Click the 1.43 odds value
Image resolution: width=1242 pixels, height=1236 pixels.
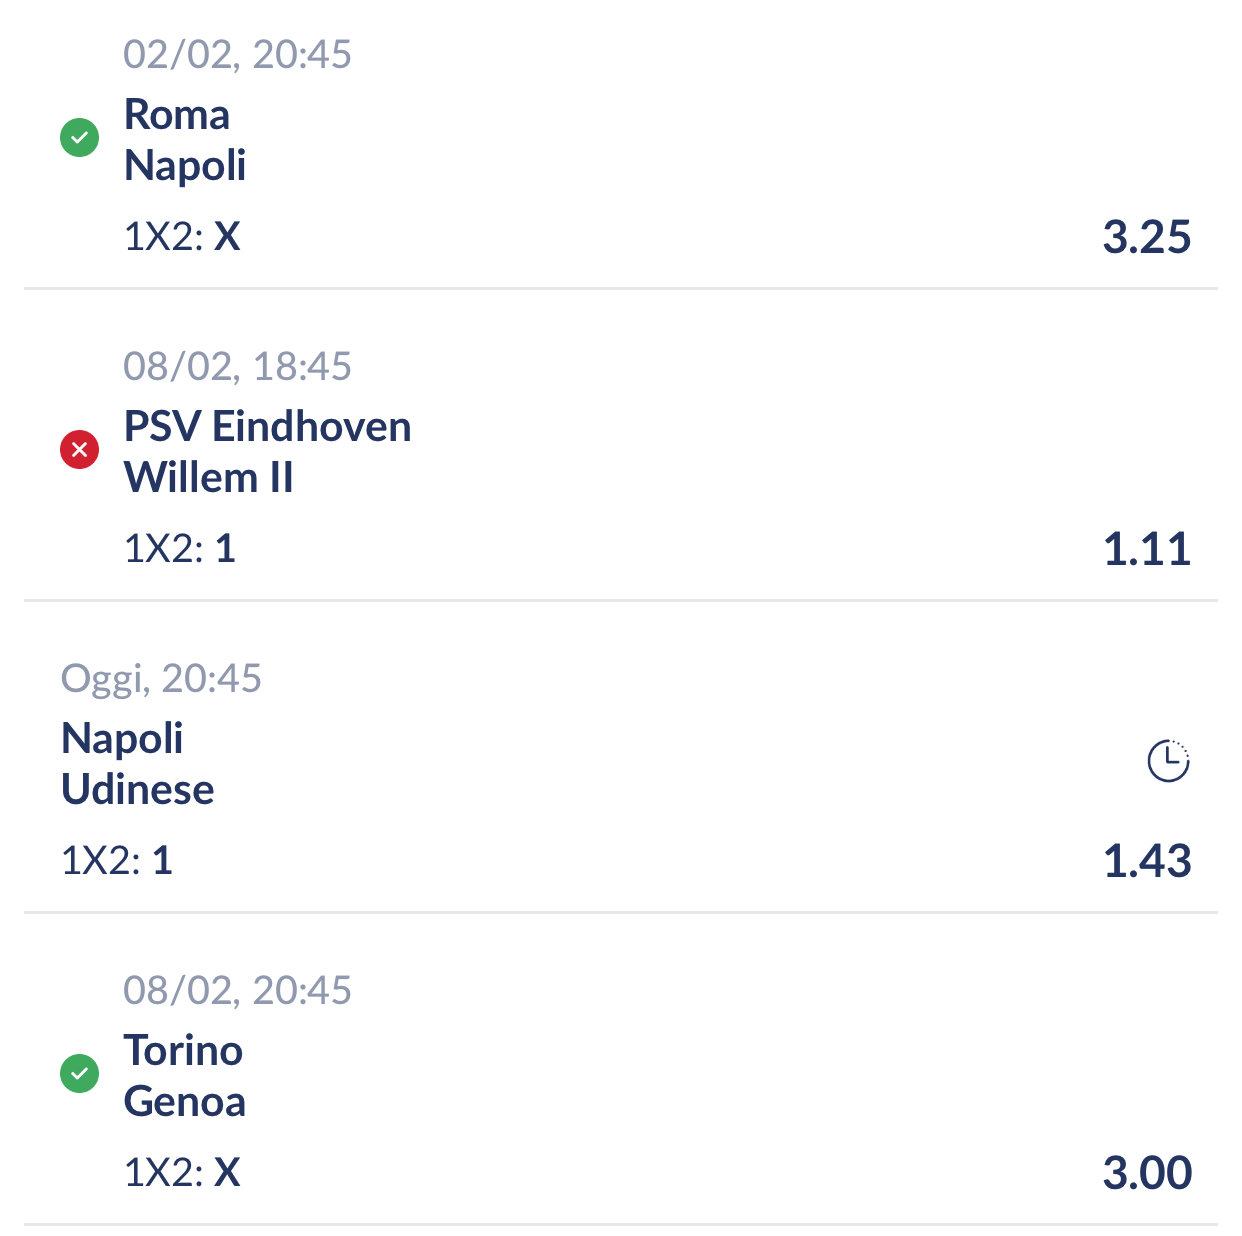click(1146, 862)
